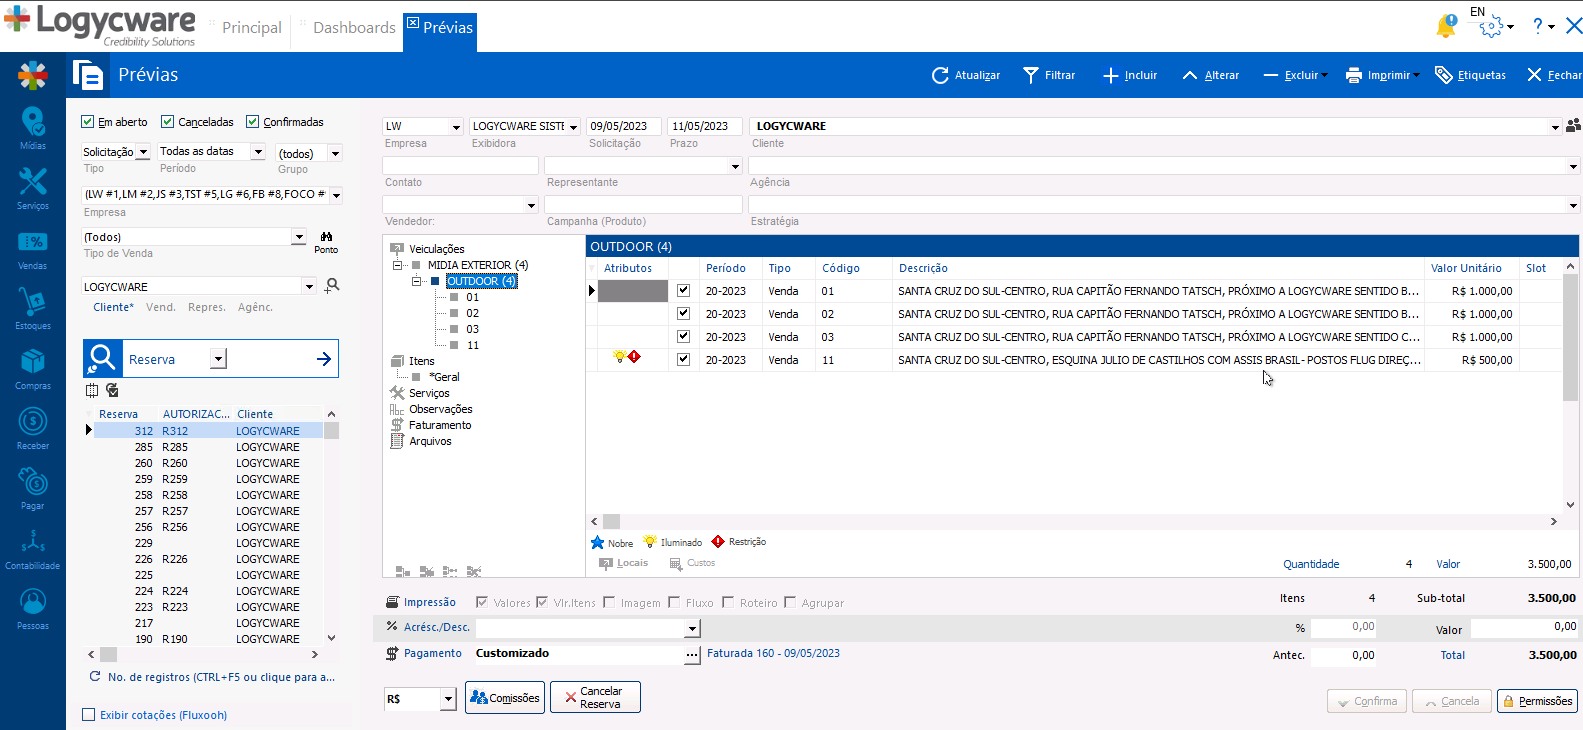Screen dimensions: 1583x730
Task: Open the currency R$ dropdown
Action: point(448,699)
